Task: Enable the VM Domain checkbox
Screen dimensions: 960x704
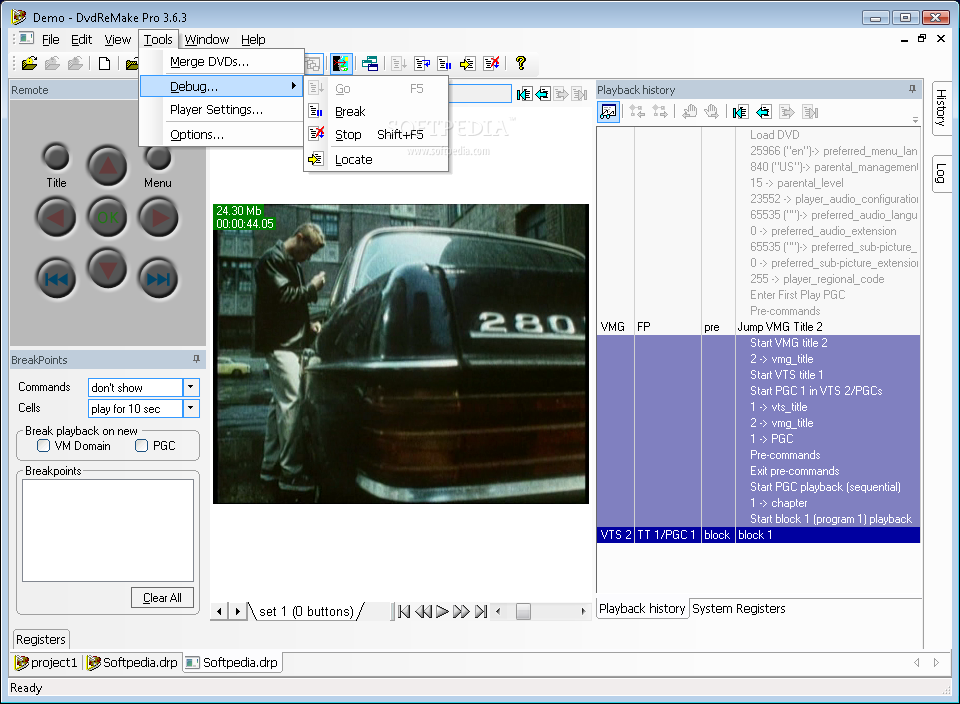Action: (x=43, y=446)
